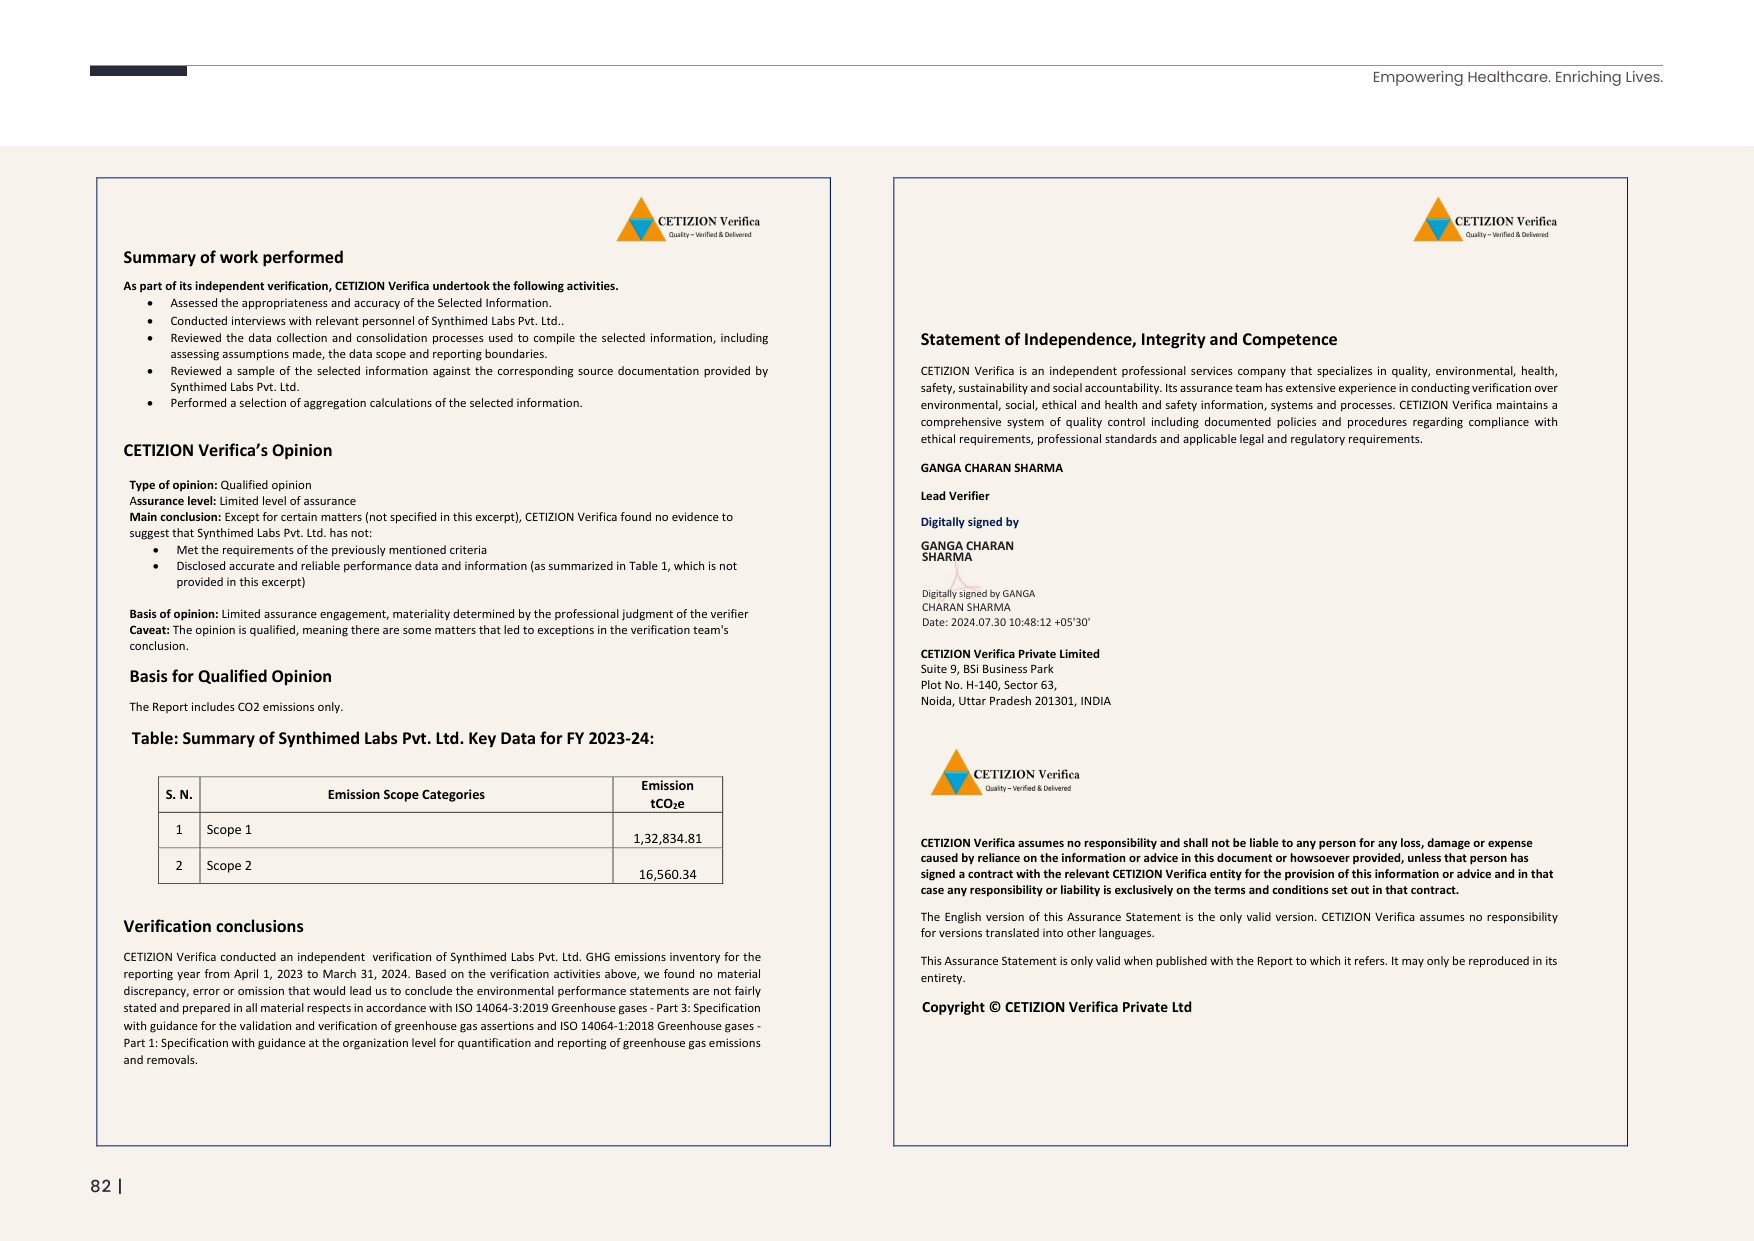The image size is (1754, 1241).
Task: Click 'Noida, Uttar Pradesh 201301, INDIA' line
Action: 1016,701
